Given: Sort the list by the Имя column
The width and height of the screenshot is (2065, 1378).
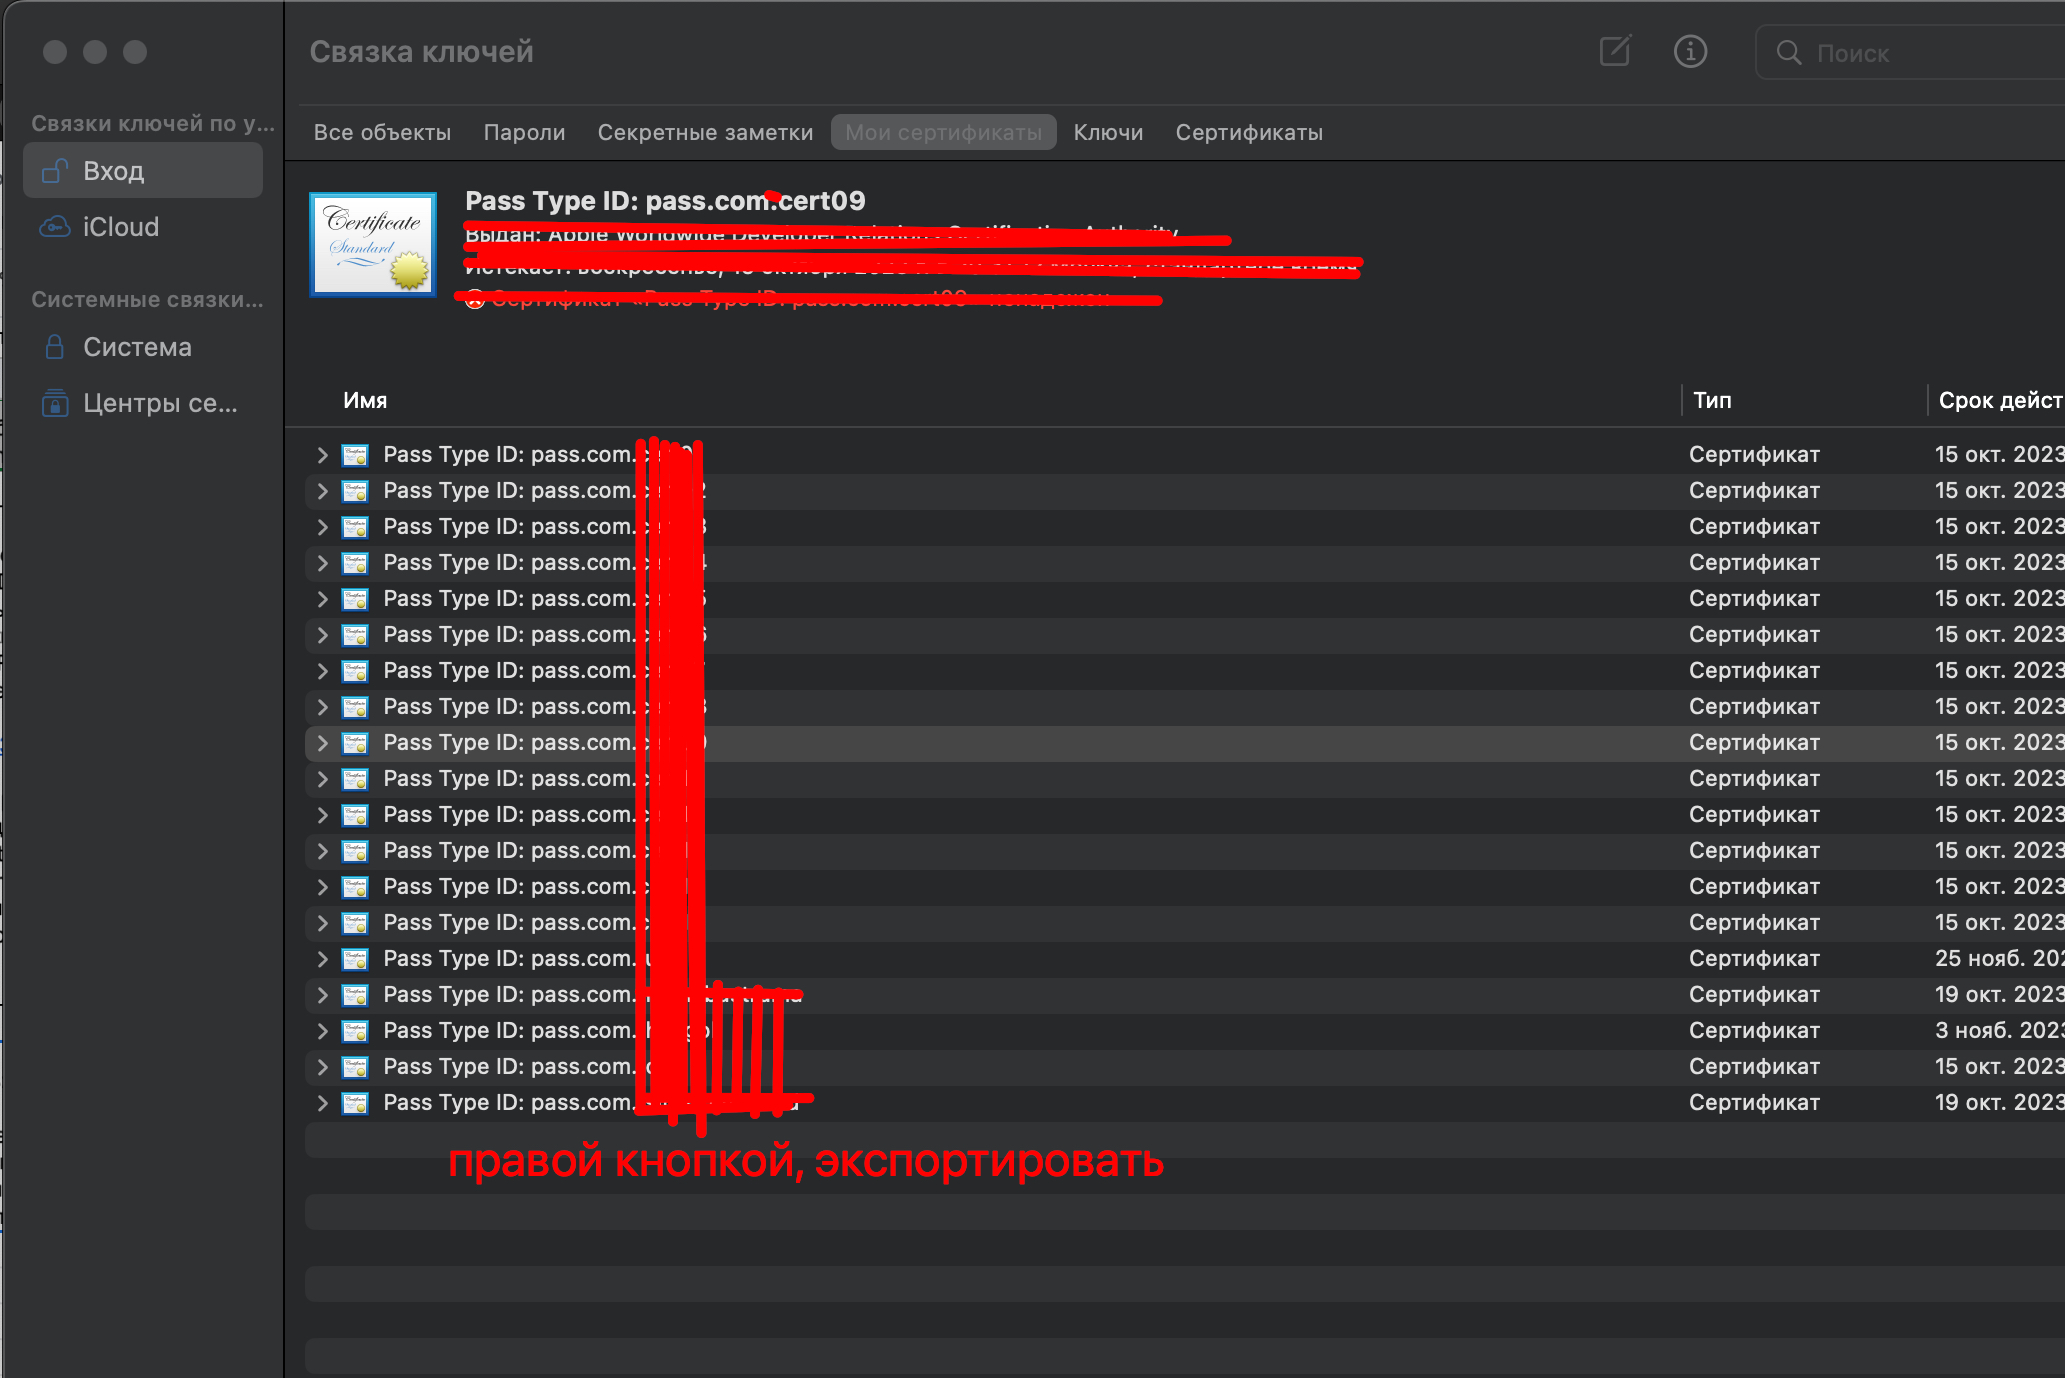Looking at the screenshot, I should pos(365,401).
